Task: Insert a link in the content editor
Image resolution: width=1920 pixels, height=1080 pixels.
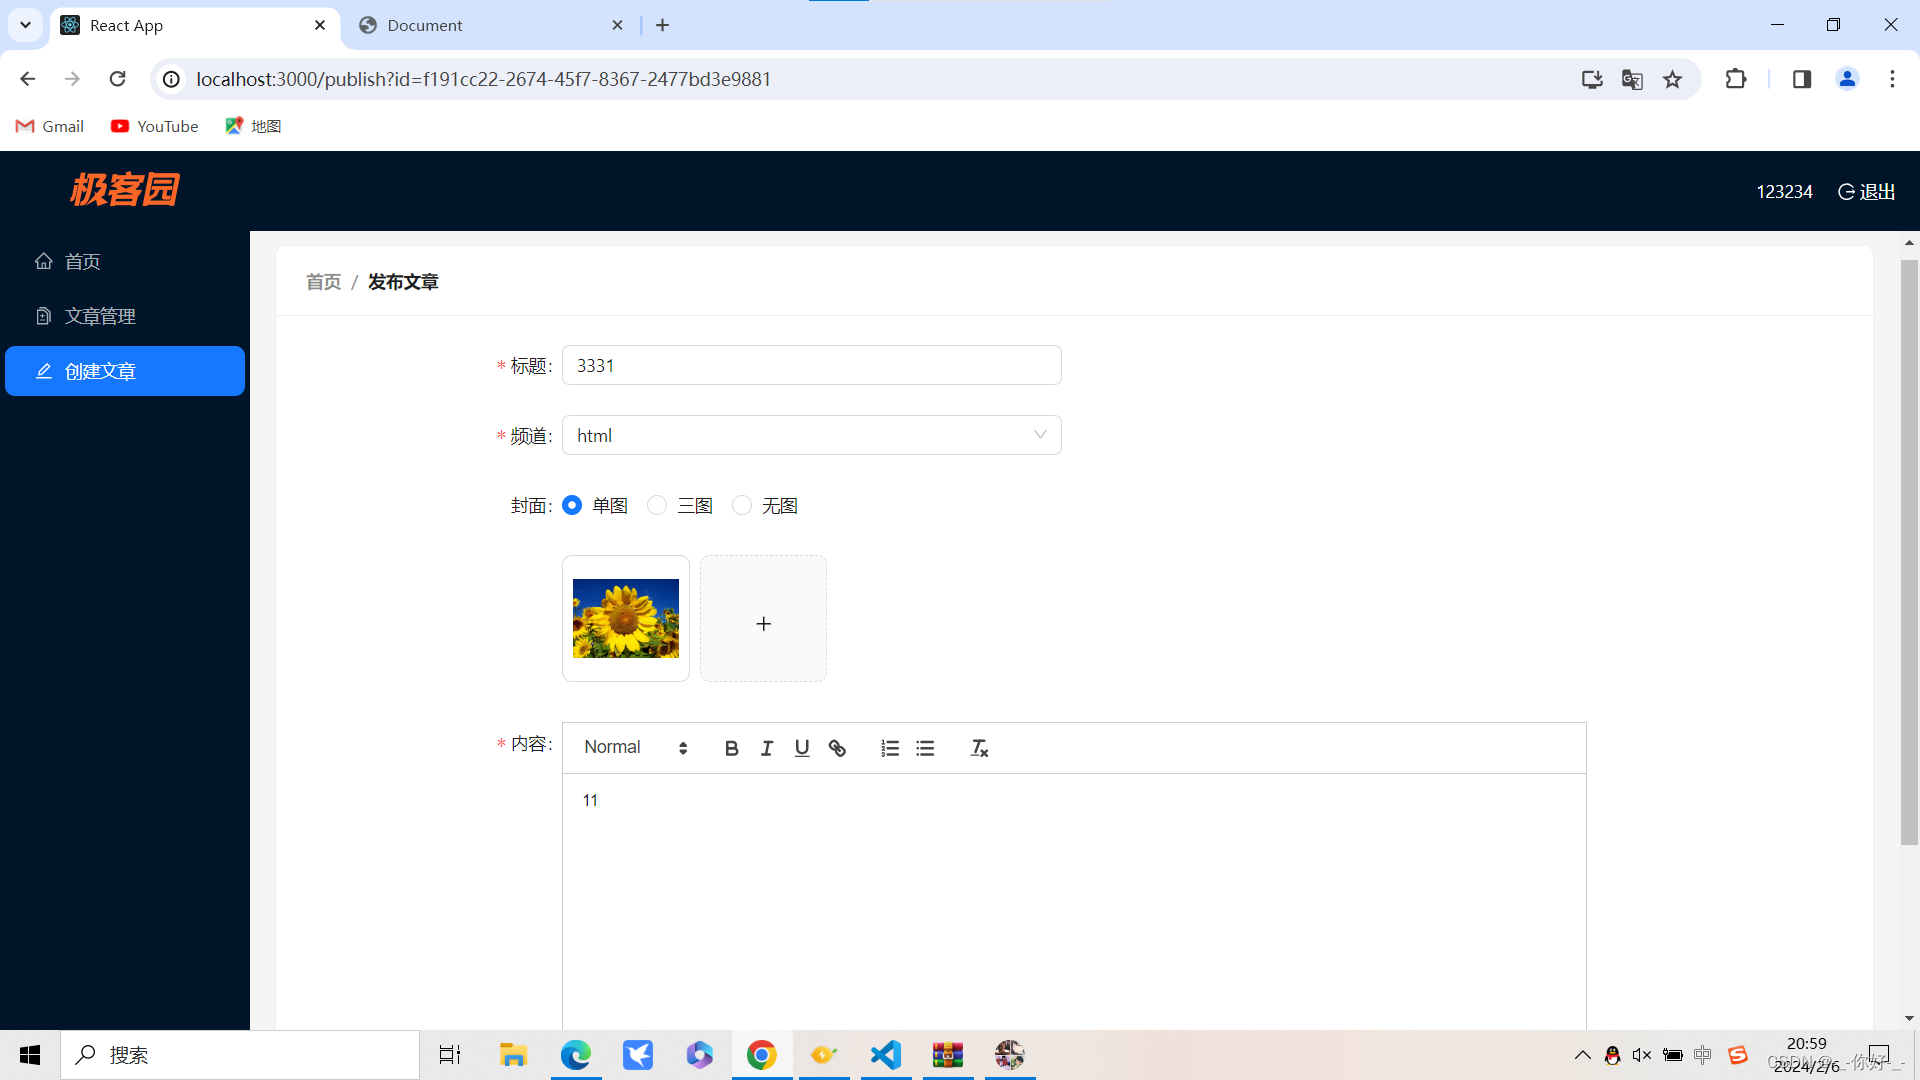Action: (837, 747)
